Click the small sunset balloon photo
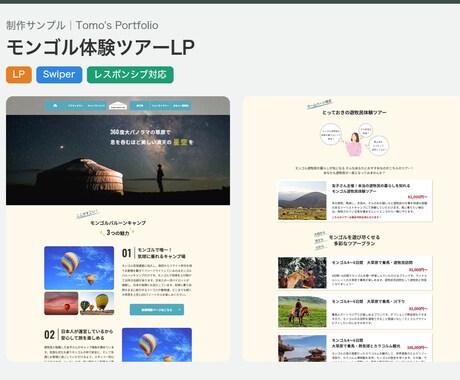This screenshot has height=380, width=460. click(61, 303)
